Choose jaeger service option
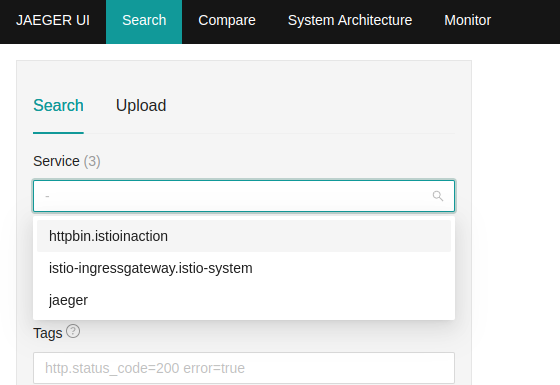 coord(244,300)
